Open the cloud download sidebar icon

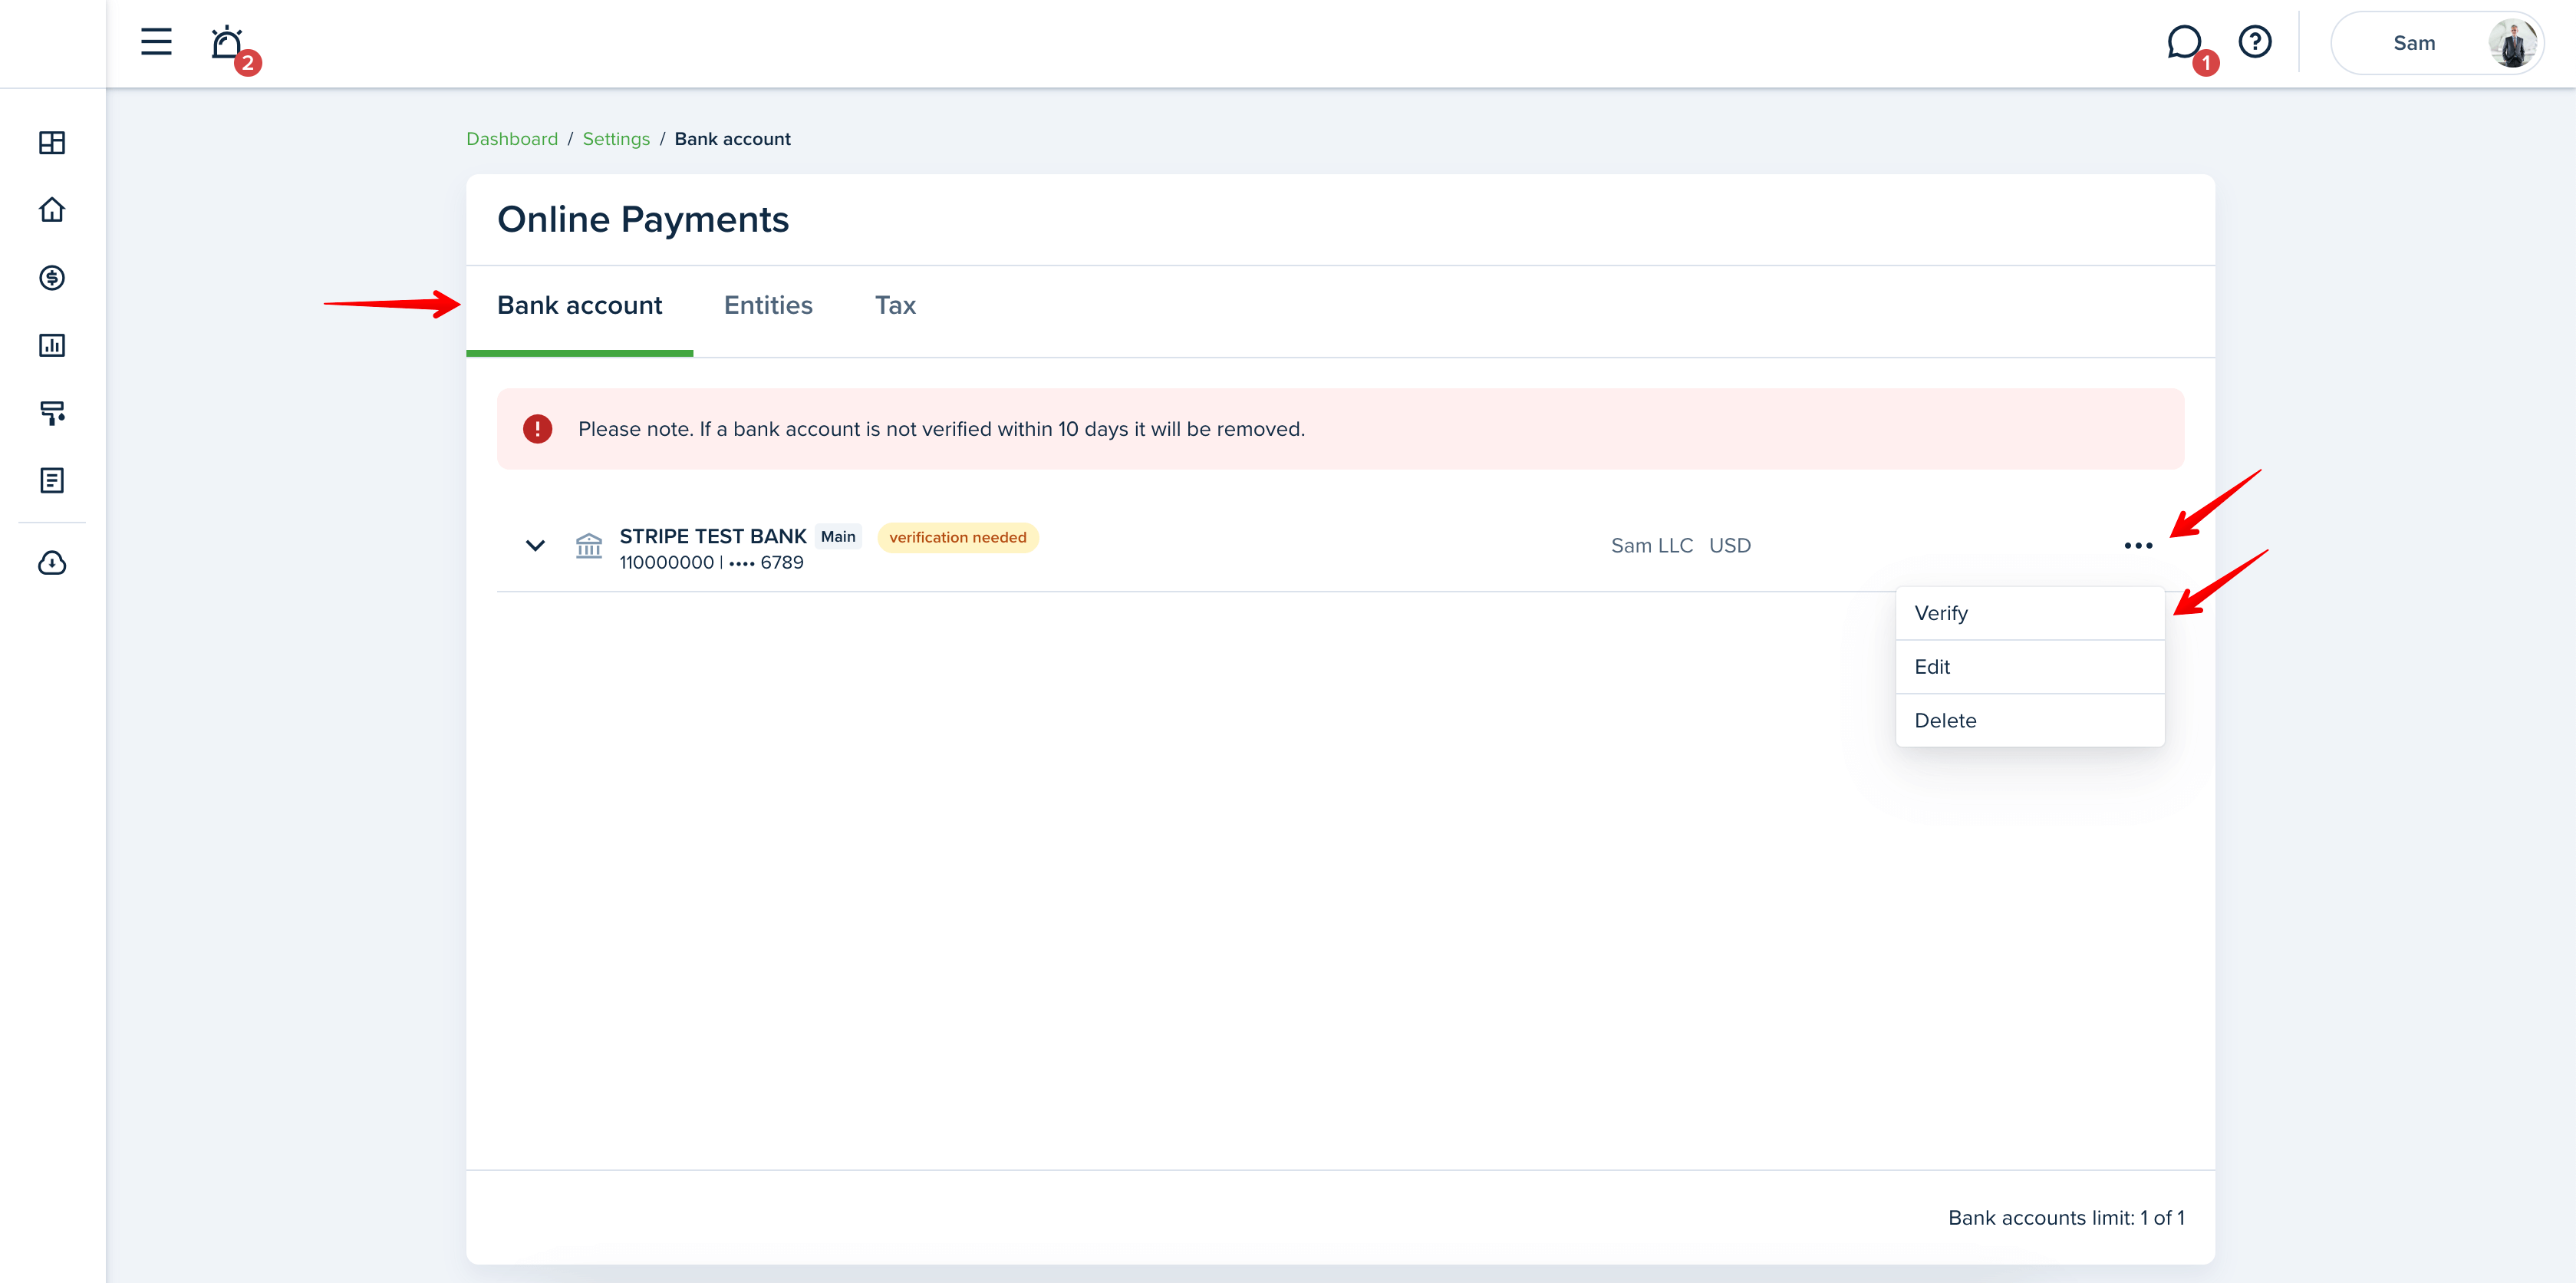pos(52,564)
